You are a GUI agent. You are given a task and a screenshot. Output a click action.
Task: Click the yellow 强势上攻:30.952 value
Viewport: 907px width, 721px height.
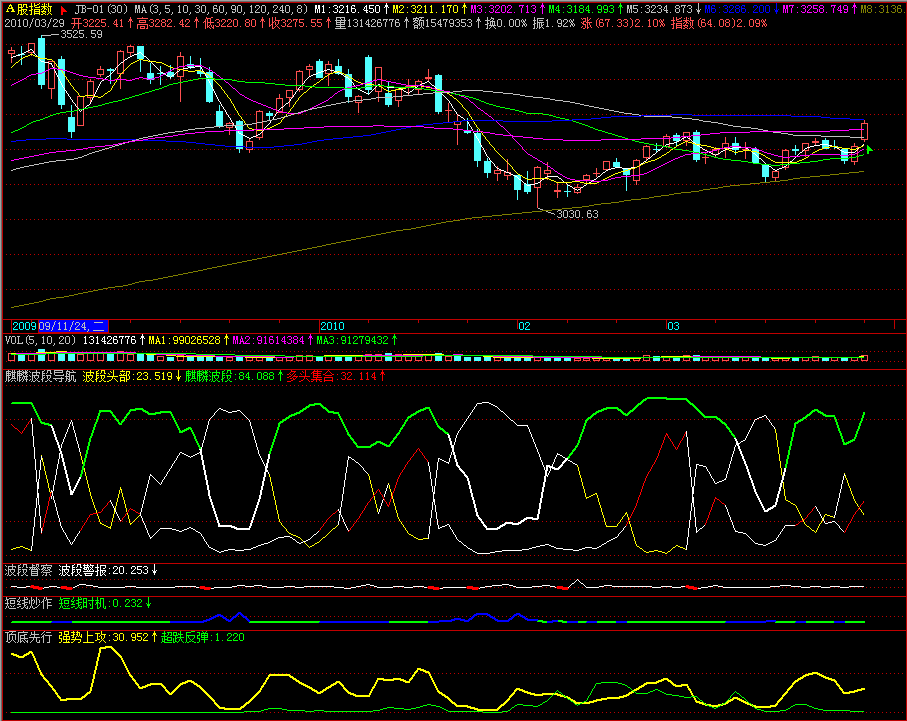[104, 638]
